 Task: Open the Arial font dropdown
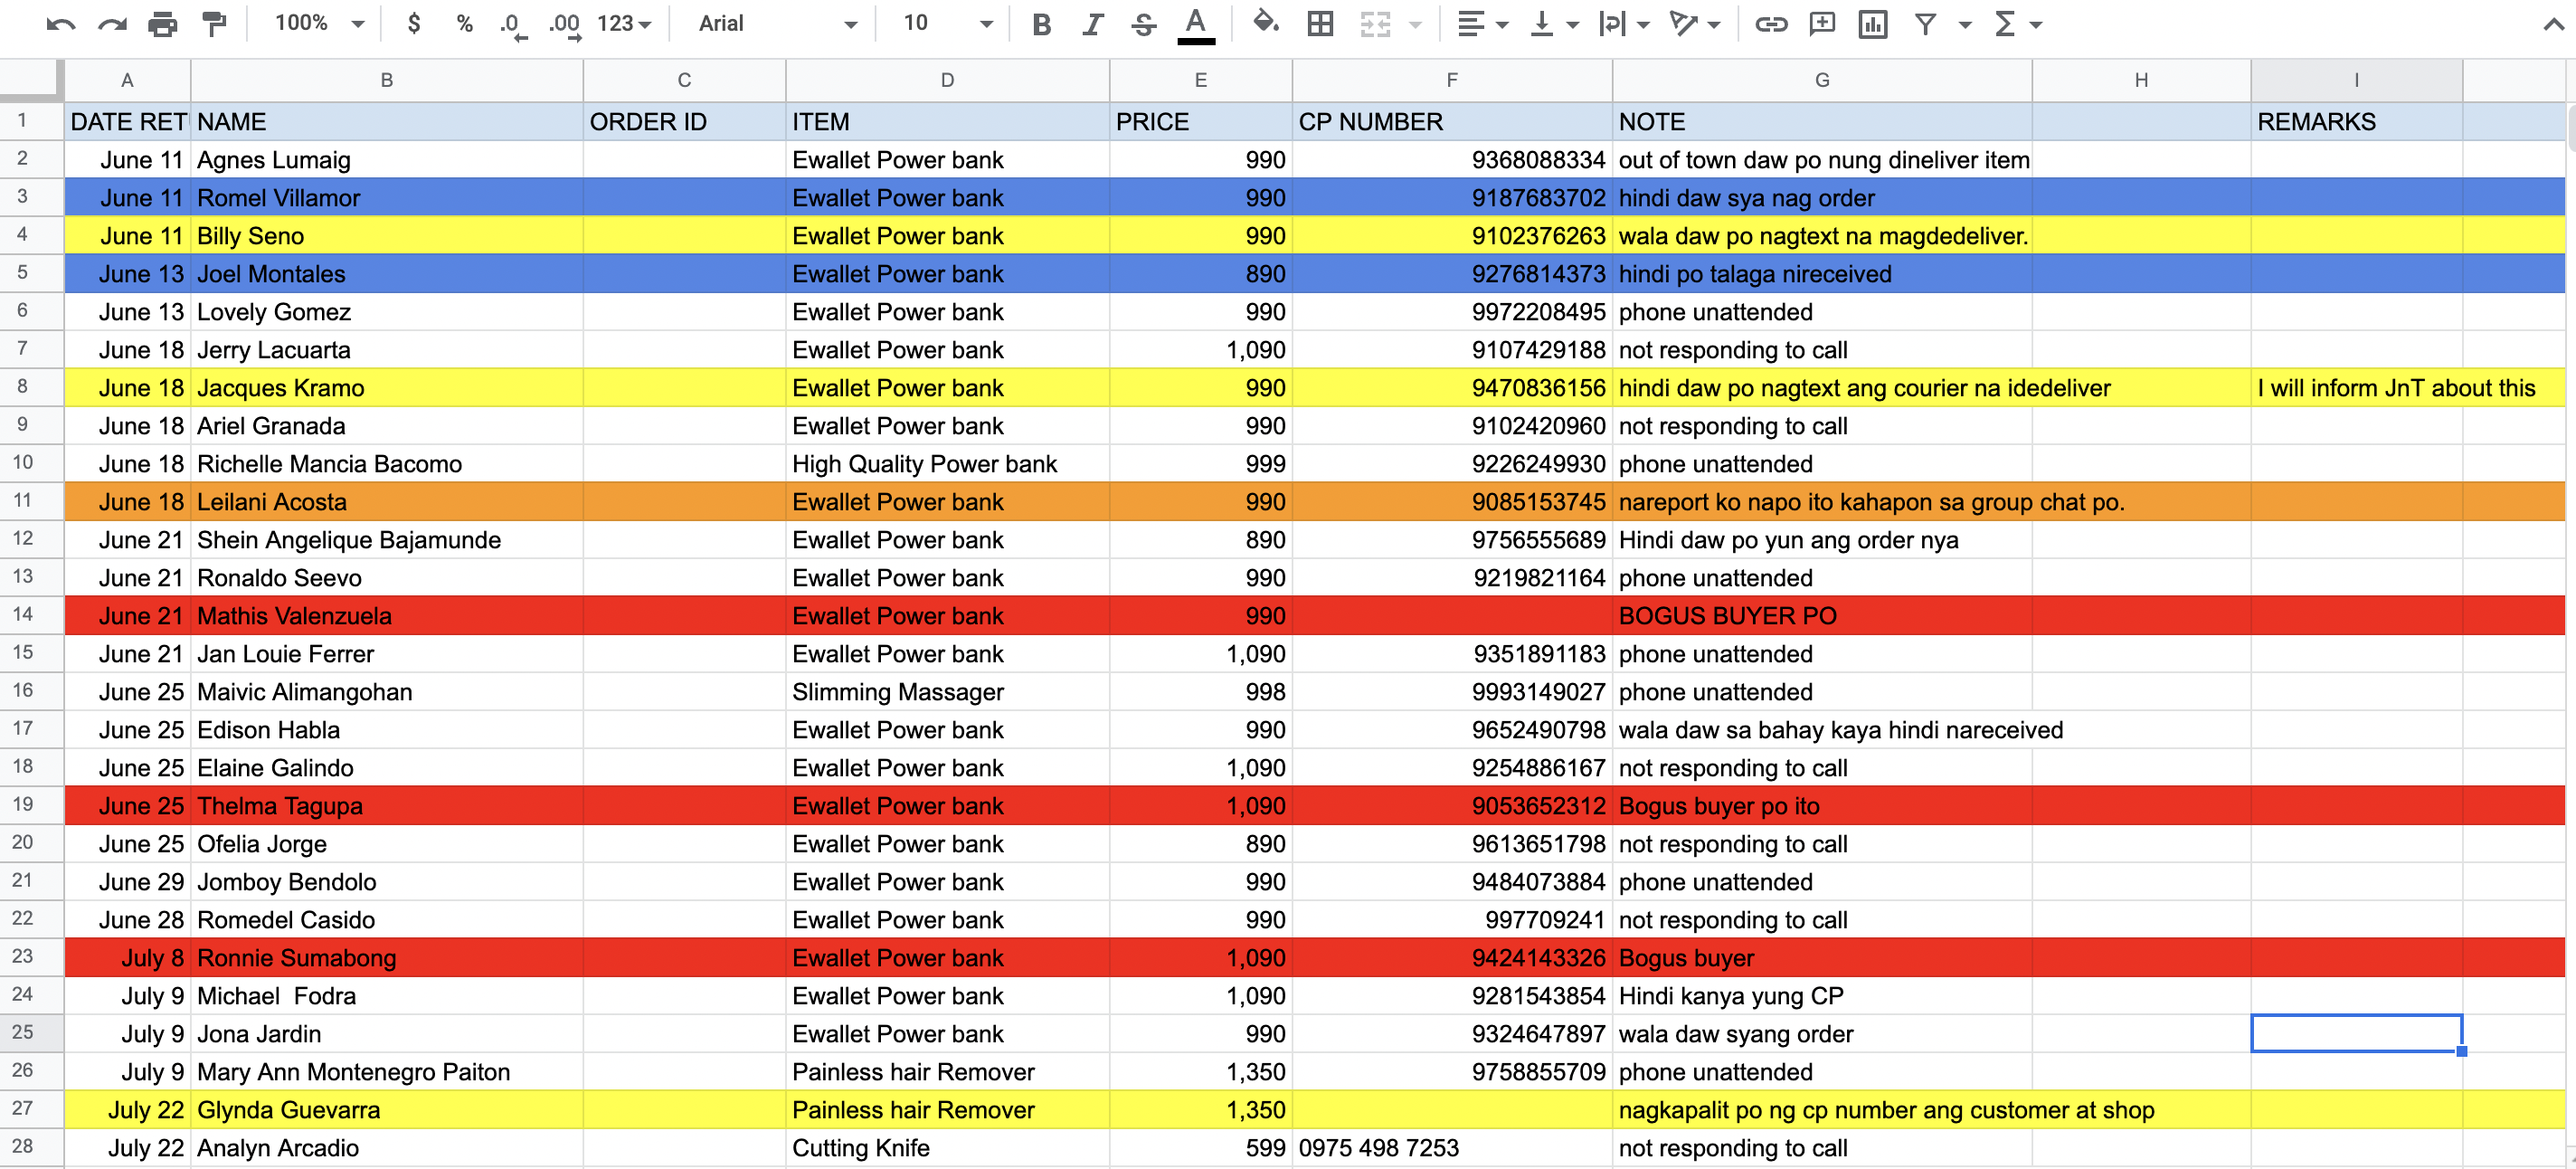click(x=777, y=24)
